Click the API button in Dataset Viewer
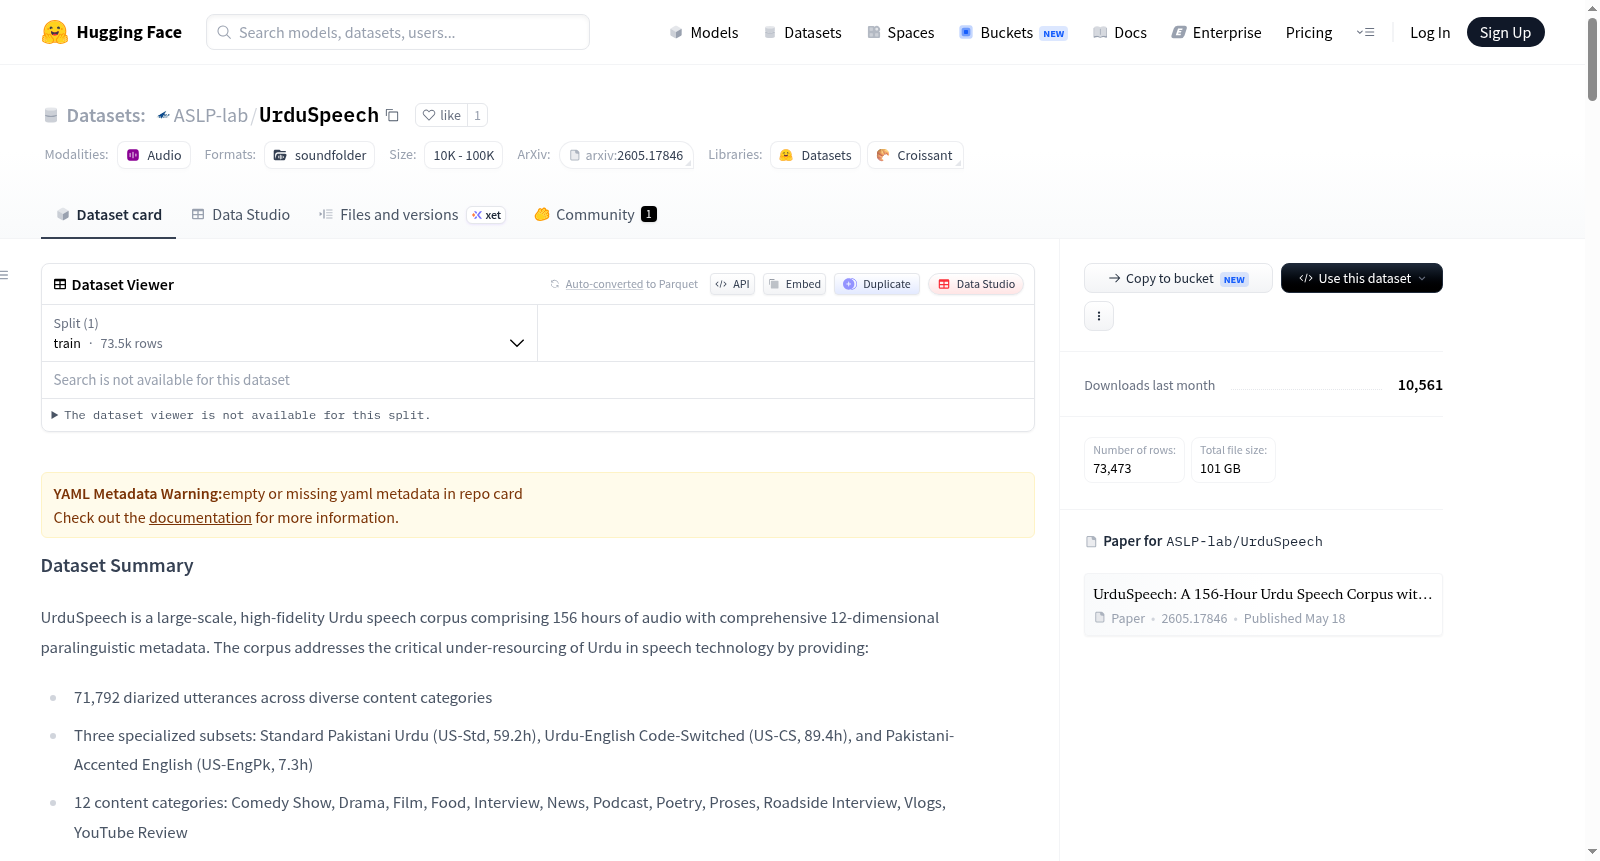The image size is (1600, 861). (732, 284)
